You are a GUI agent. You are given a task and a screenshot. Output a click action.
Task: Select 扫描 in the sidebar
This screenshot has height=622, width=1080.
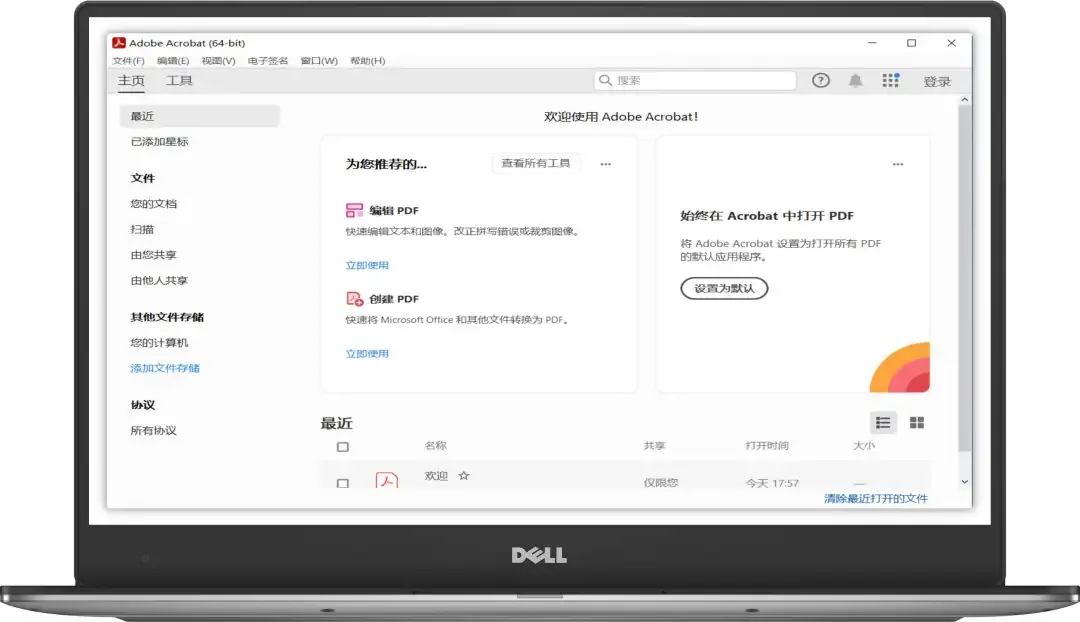pyautogui.click(x=143, y=229)
